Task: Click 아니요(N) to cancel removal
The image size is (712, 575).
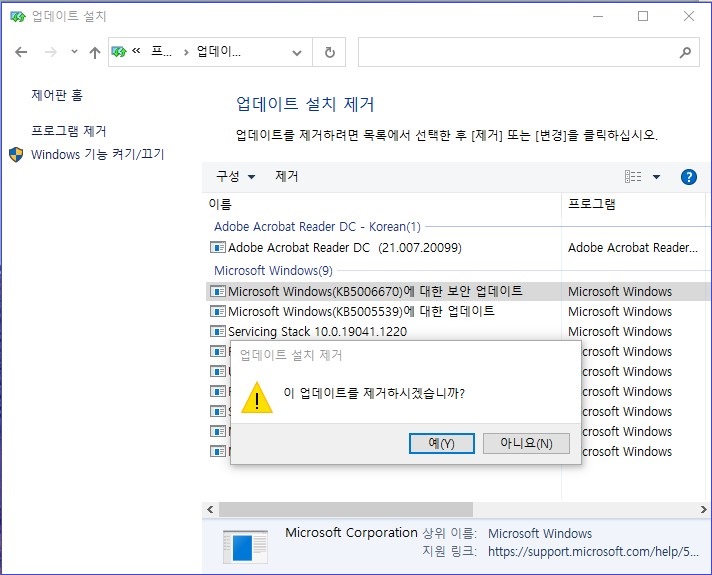Action: click(x=526, y=443)
